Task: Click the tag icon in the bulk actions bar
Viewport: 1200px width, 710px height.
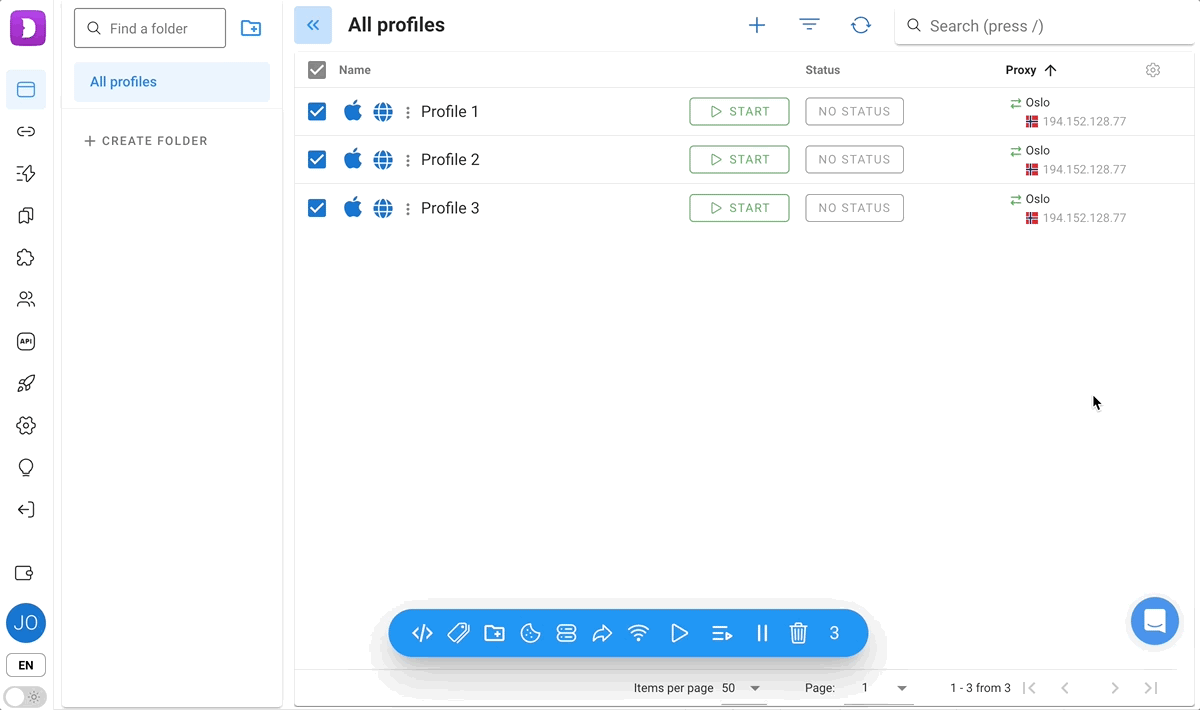Action: (x=458, y=633)
